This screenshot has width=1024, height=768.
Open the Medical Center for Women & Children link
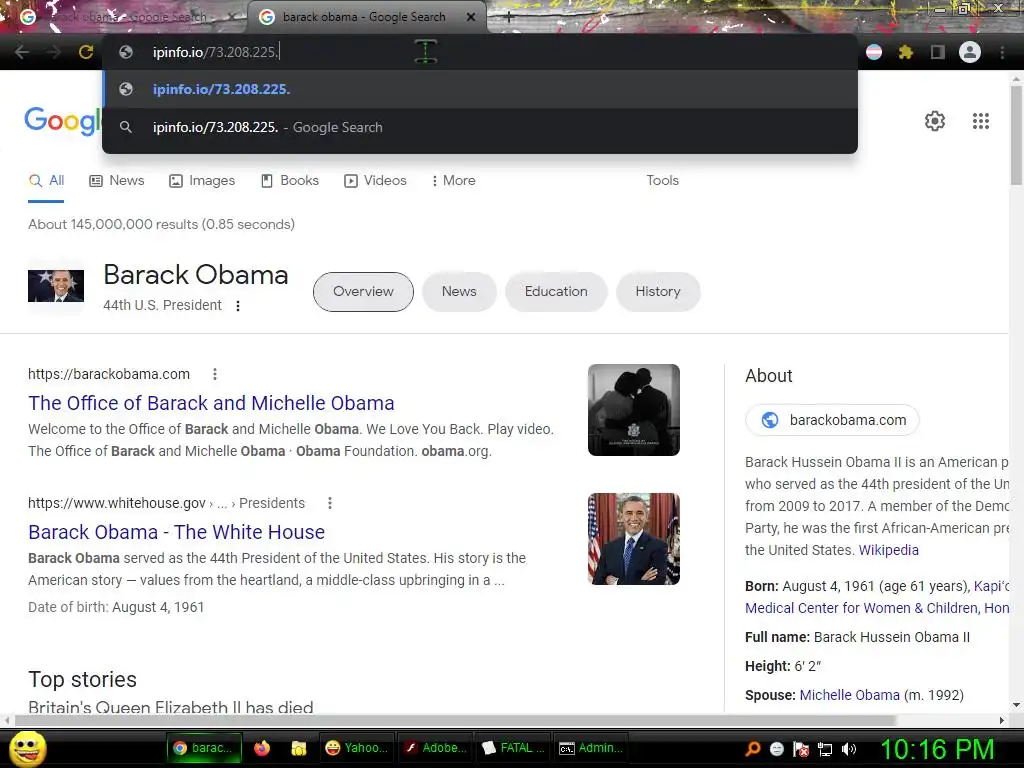pos(877,608)
